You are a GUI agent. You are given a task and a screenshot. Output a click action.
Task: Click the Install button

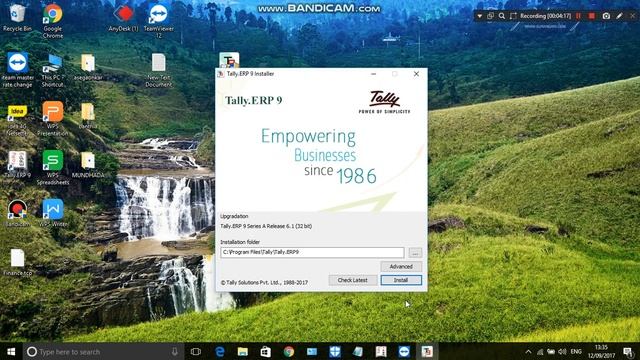click(x=401, y=280)
